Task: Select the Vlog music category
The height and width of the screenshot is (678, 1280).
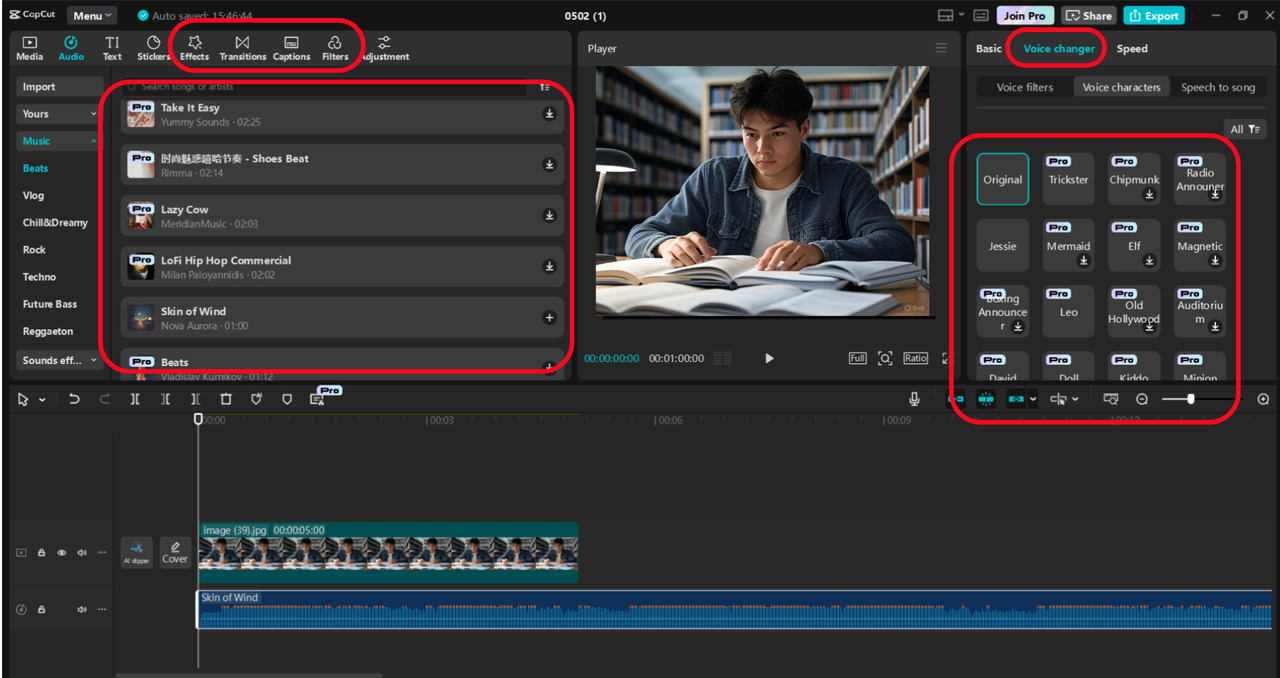Action: pos(34,195)
